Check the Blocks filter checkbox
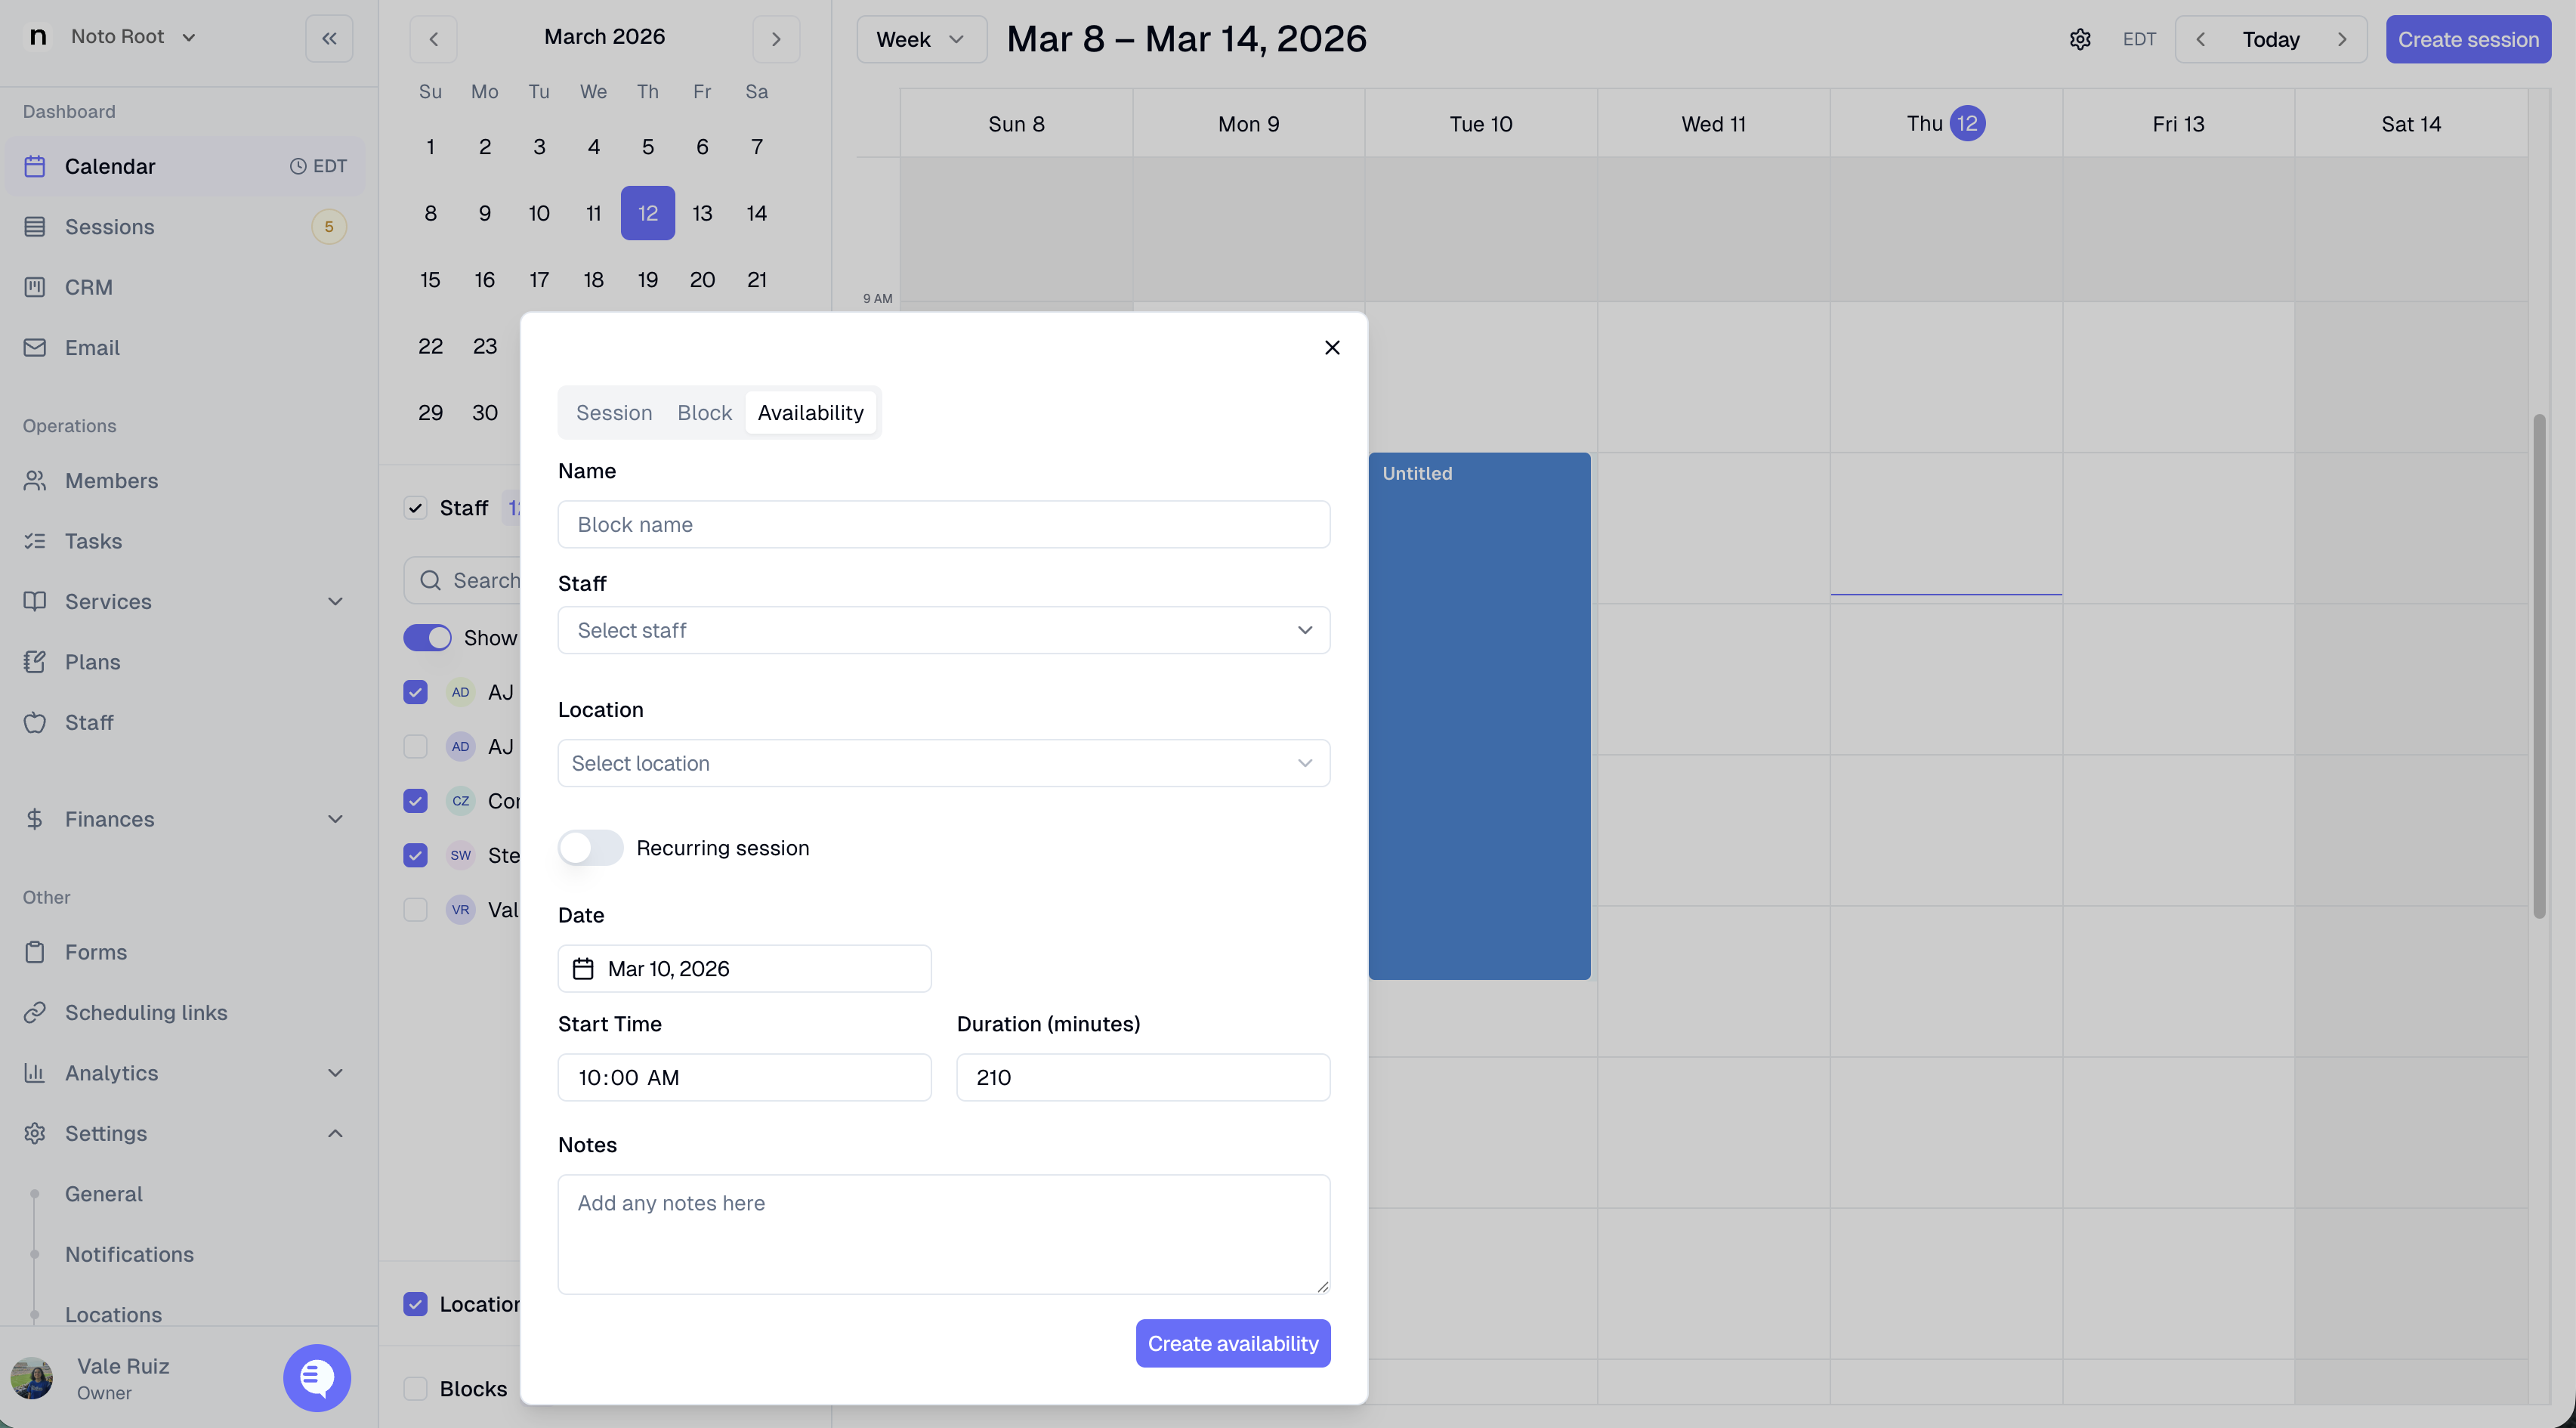The image size is (2576, 1428). click(x=415, y=1389)
